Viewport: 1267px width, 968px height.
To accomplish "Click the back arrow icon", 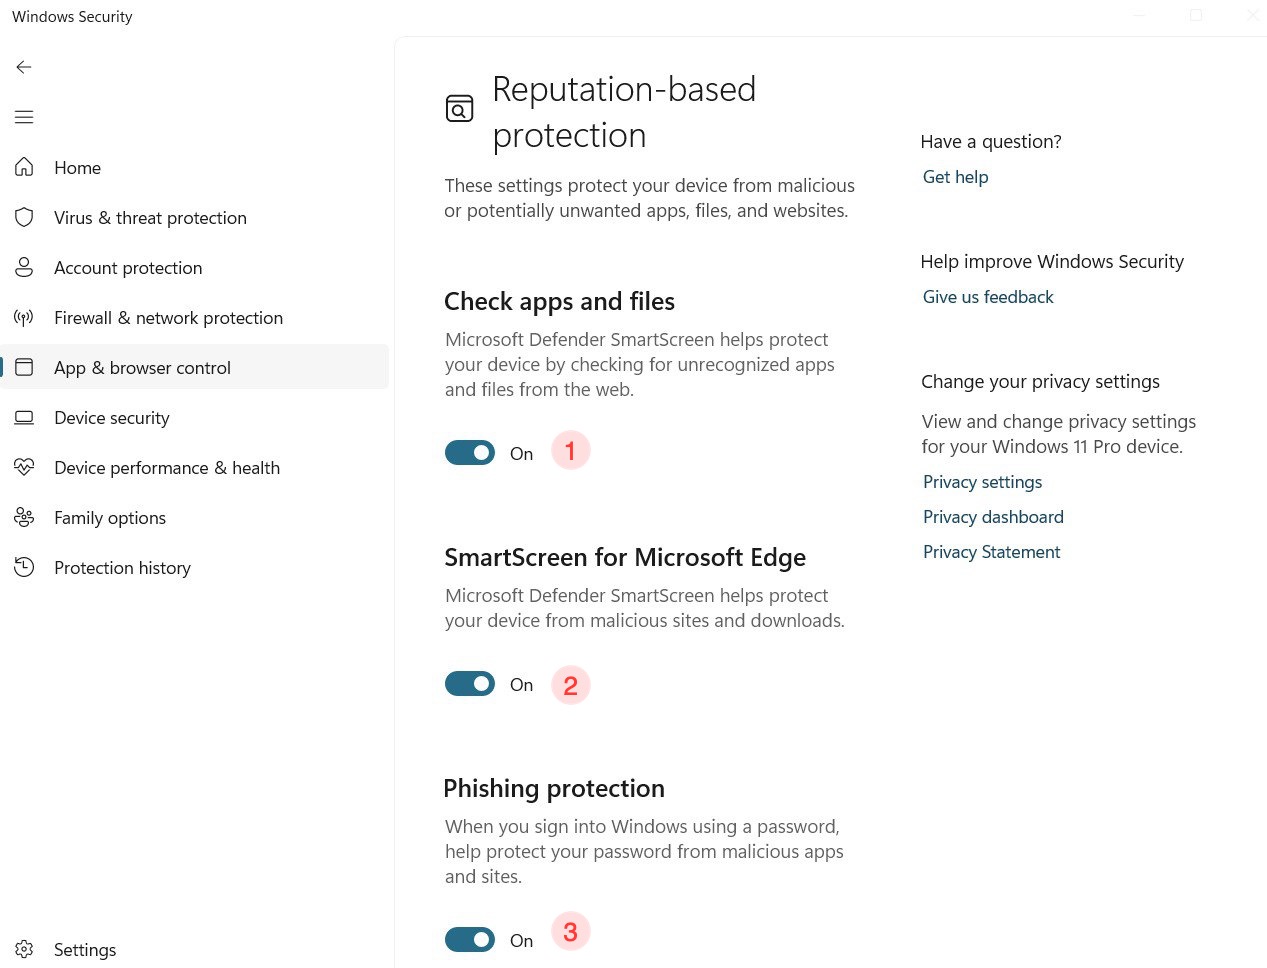I will 24,67.
